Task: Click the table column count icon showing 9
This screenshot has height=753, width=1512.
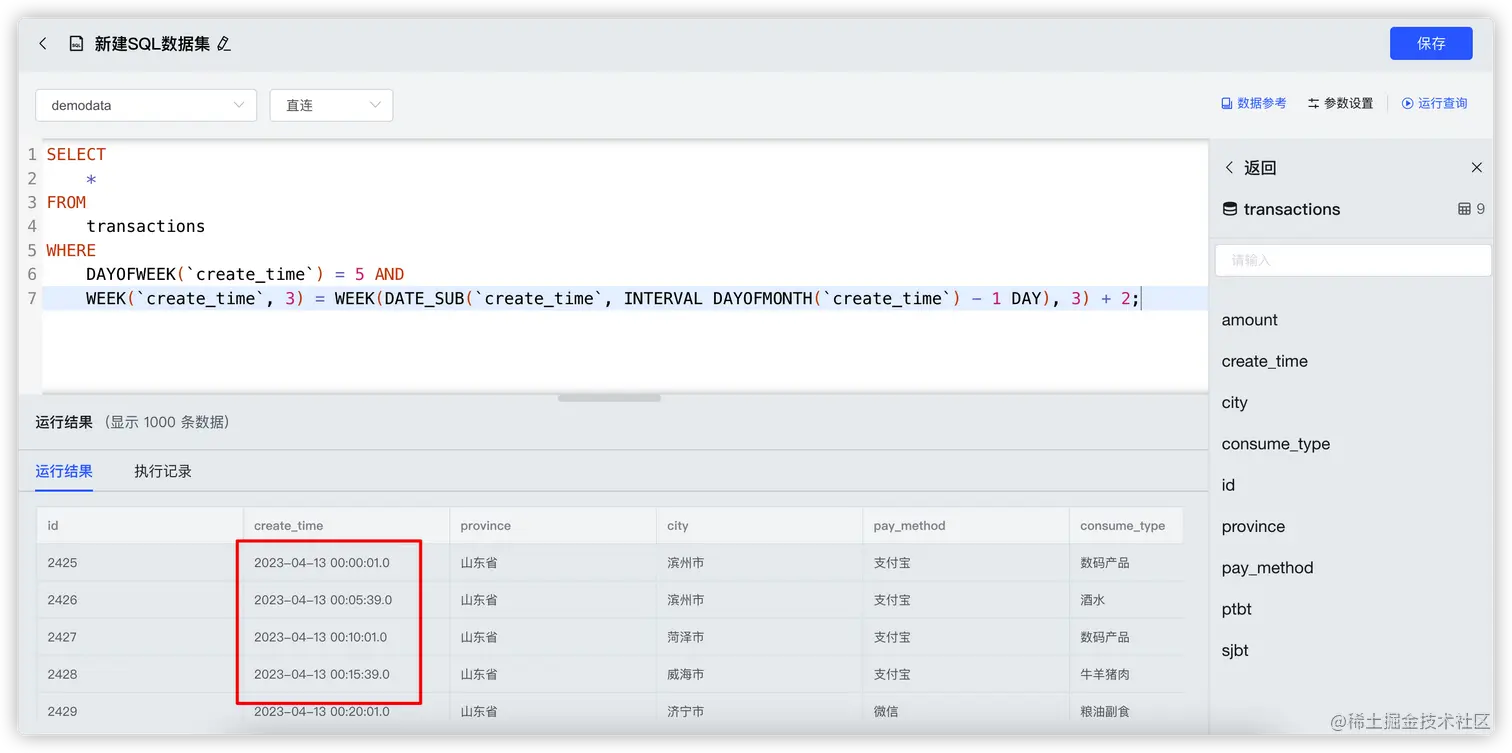Action: pos(1465,209)
